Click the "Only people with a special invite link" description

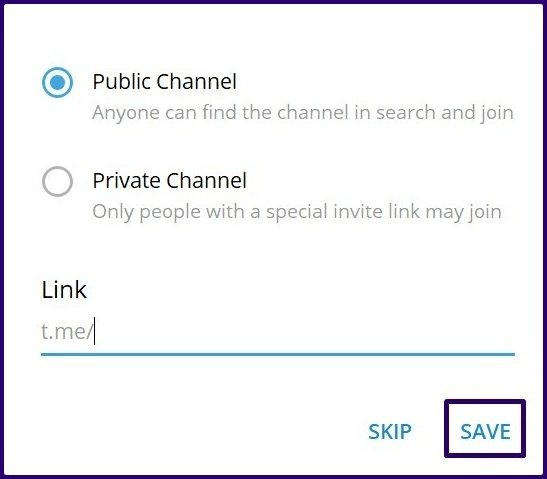297,212
